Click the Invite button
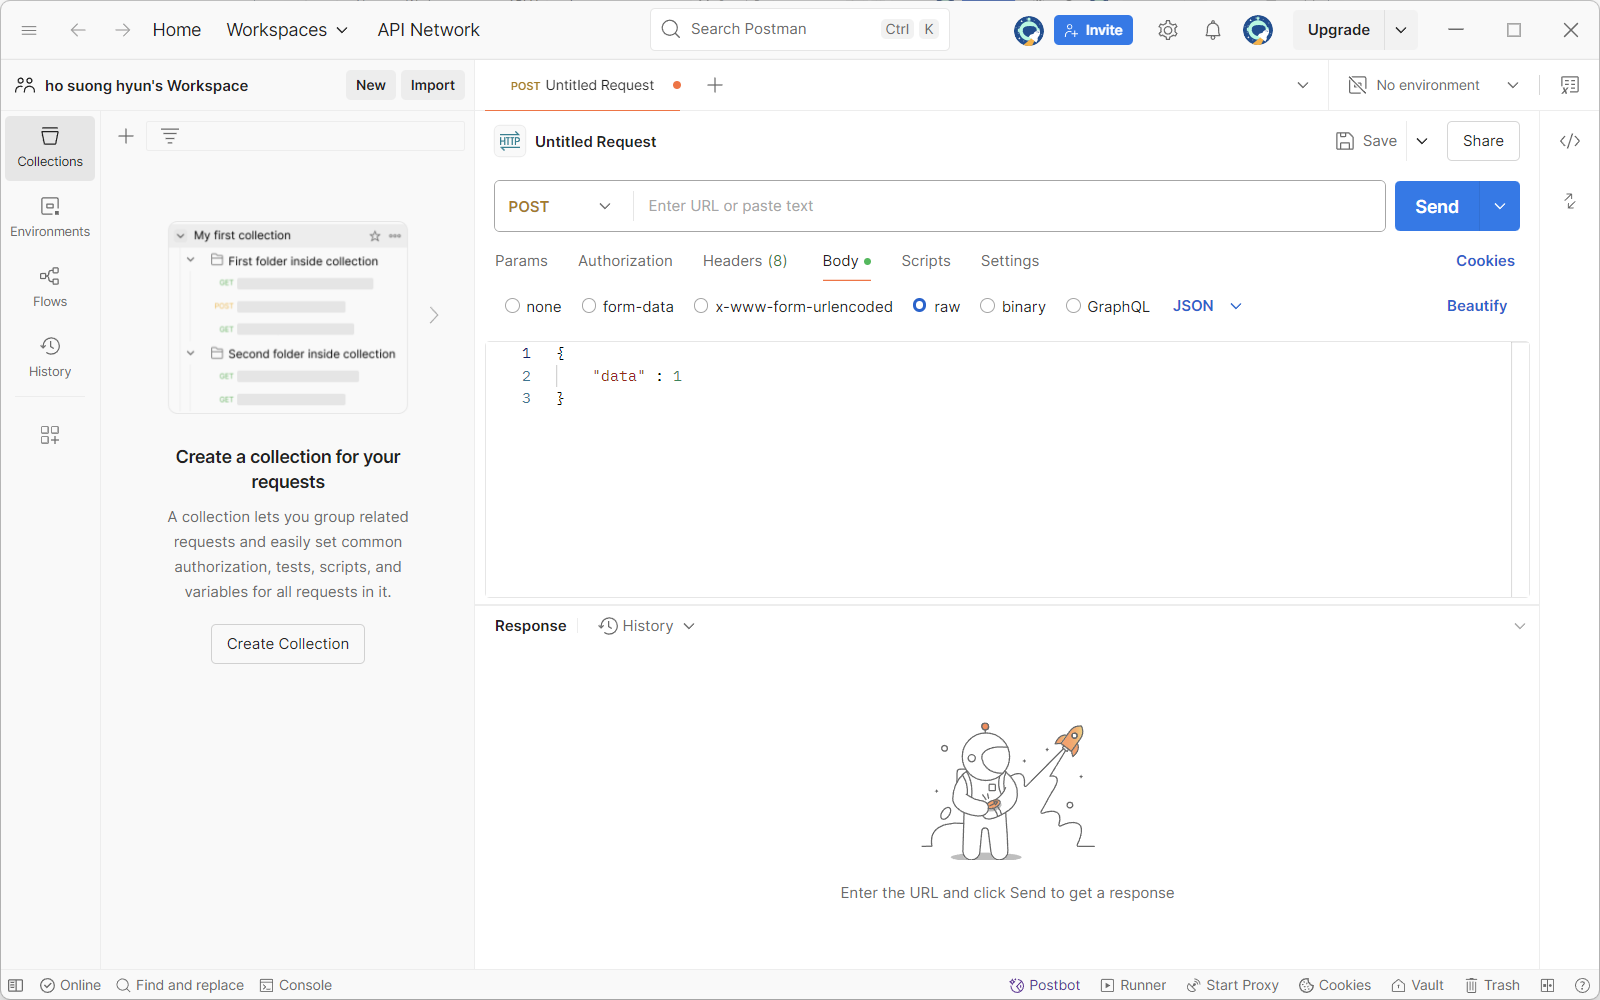This screenshot has height=1000, width=1600. (x=1093, y=30)
